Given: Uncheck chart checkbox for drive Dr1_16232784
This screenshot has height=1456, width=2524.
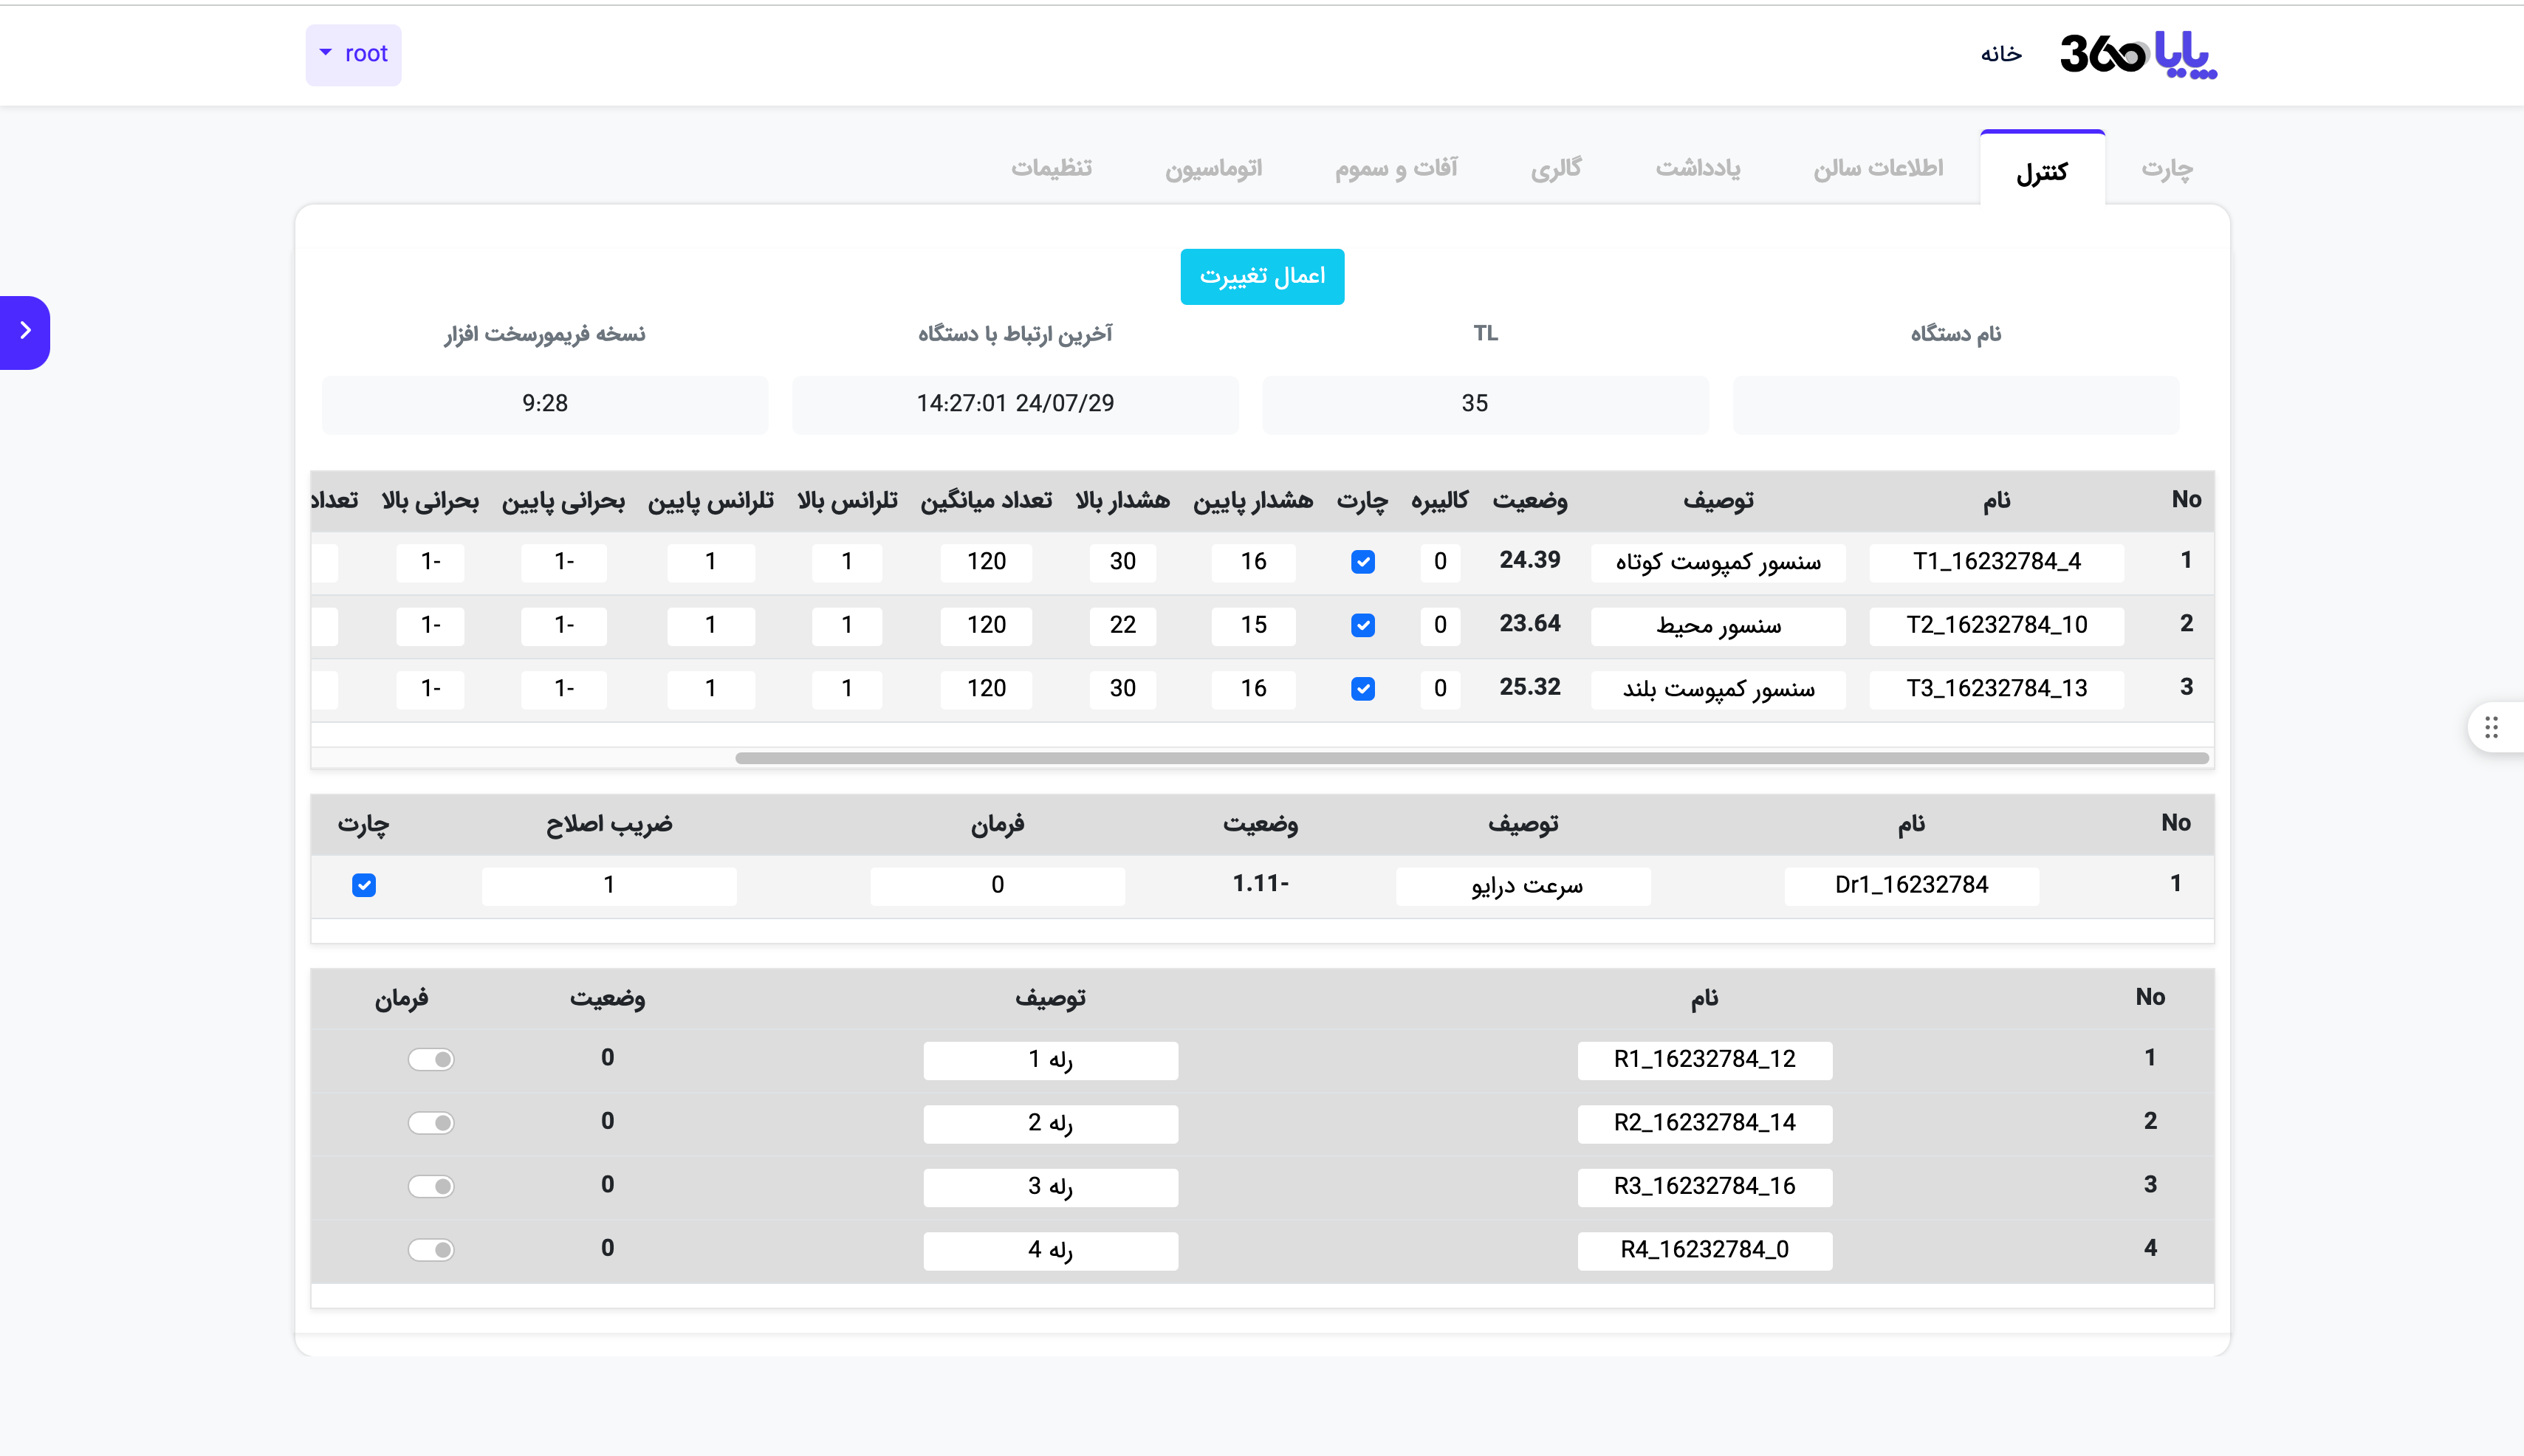Looking at the screenshot, I should pos(364,885).
